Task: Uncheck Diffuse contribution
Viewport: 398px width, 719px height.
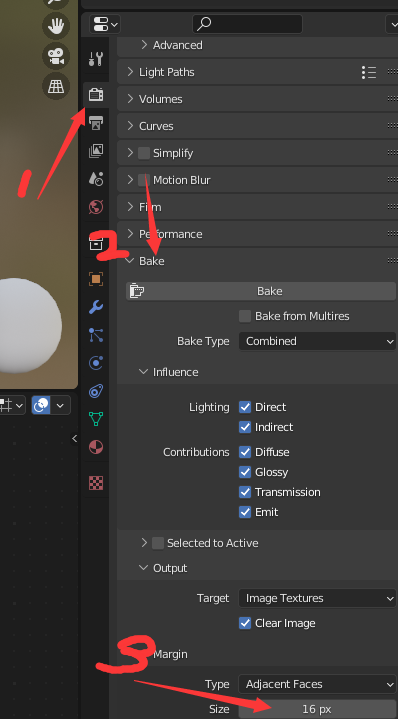Action: [245, 452]
